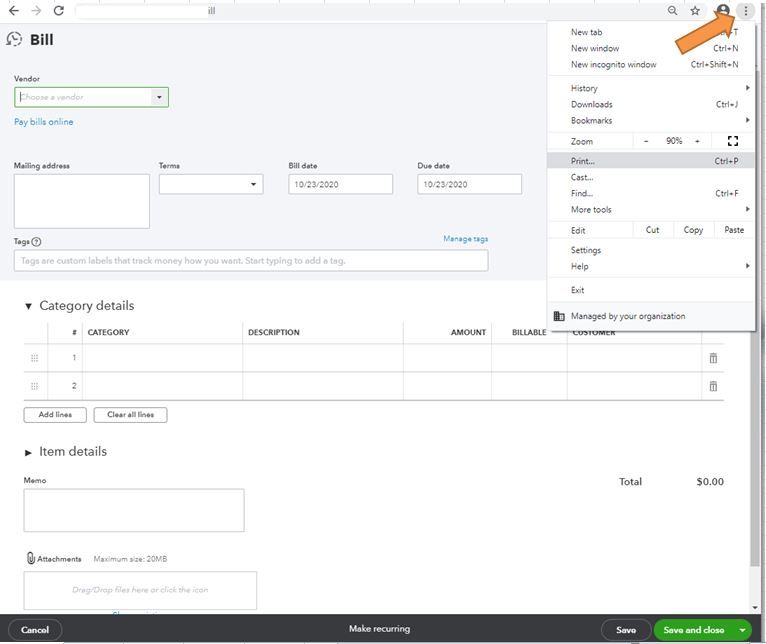This screenshot has height=644, width=766.
Task: Click Managed by your organization
Action: [628, 316]
